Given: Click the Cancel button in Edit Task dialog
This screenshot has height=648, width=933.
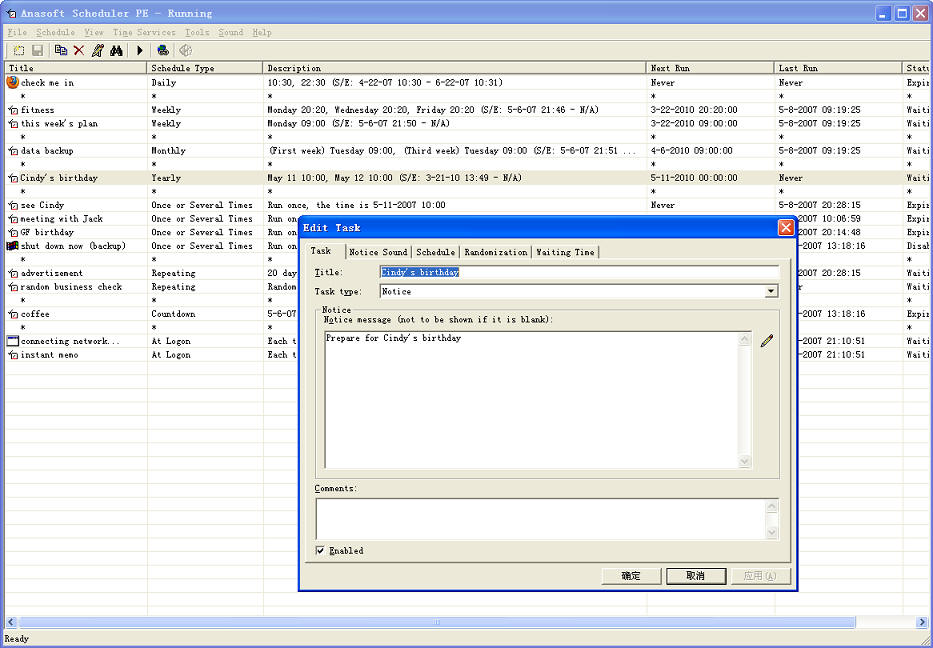Looking at the screenshot, I should coord(696,575).
